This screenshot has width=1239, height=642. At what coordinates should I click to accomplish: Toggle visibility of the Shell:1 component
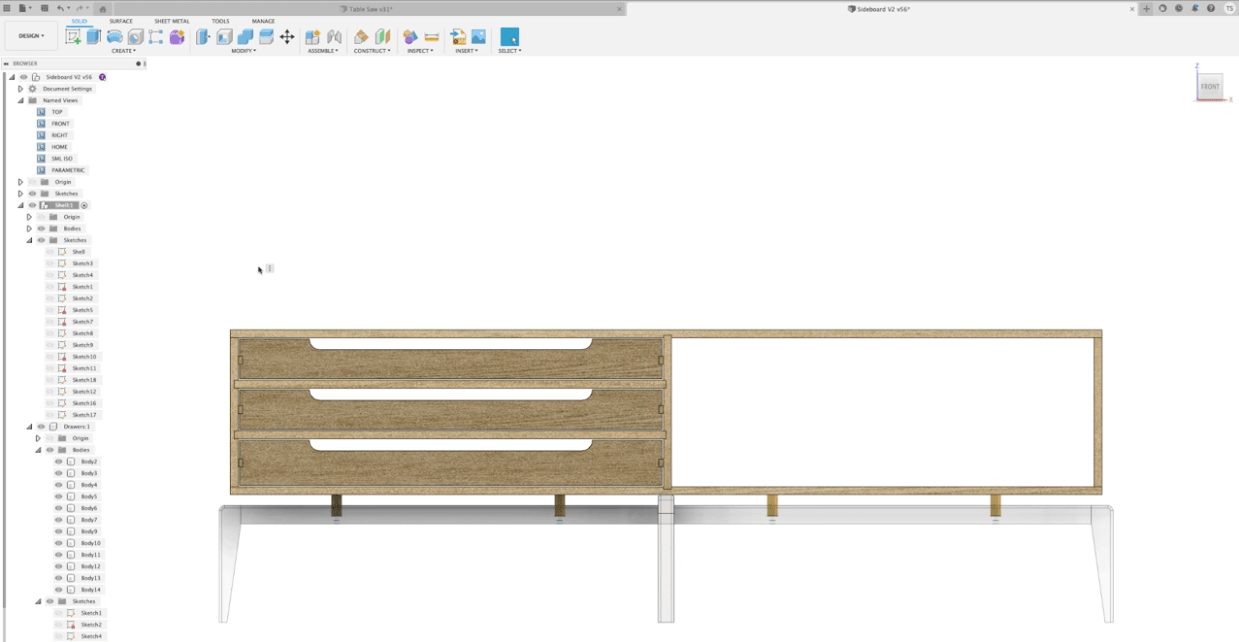pos(32,204)
